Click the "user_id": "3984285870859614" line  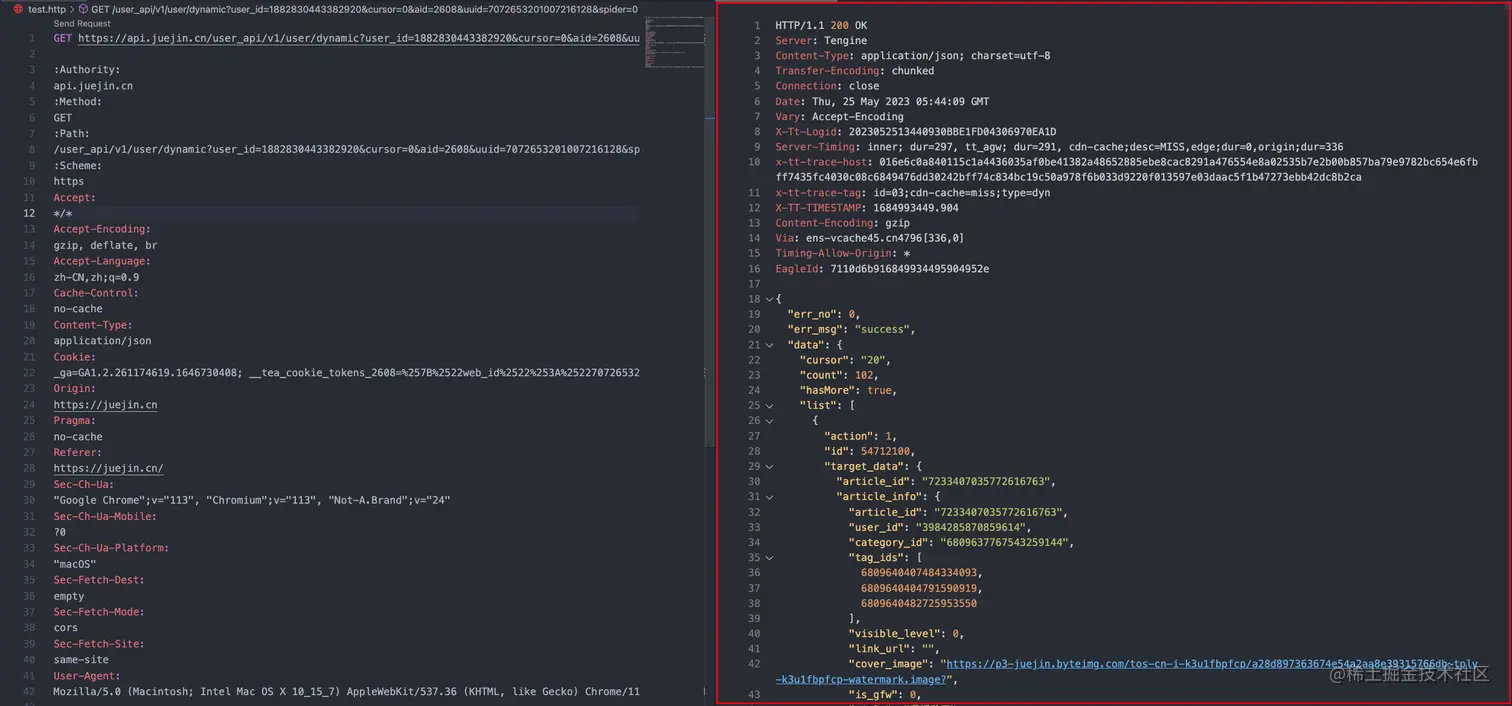click(940, 527)
